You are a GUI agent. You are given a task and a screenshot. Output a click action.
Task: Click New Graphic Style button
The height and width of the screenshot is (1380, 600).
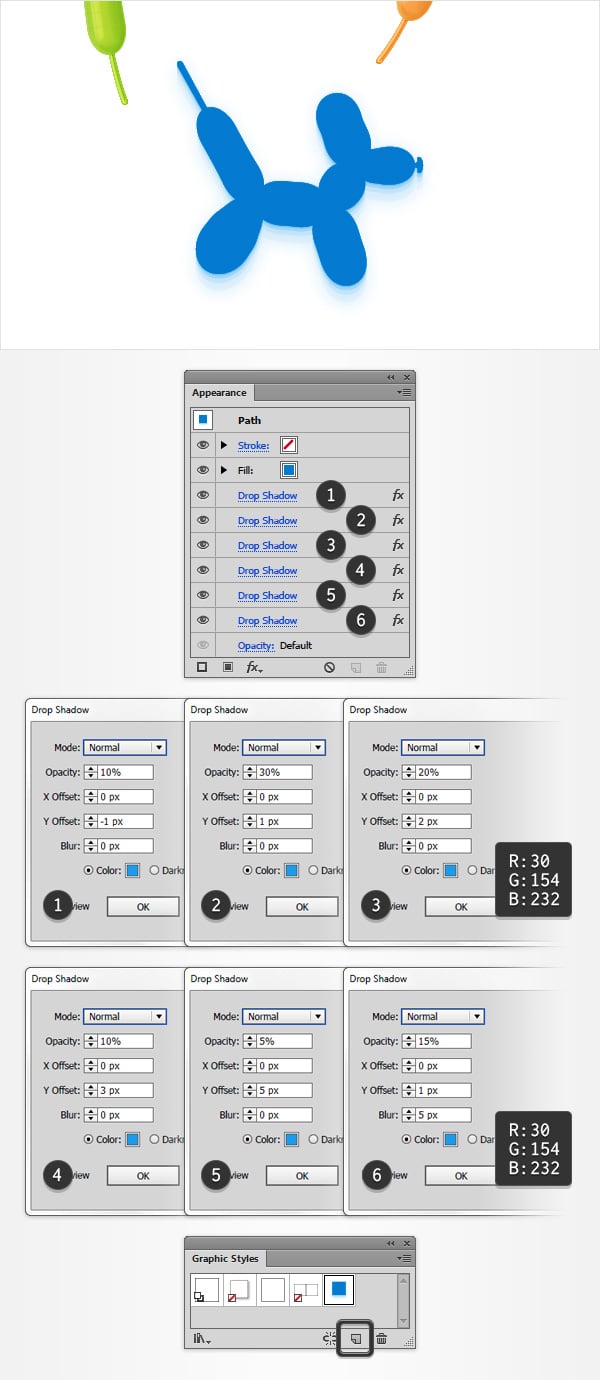point(355,1338)
